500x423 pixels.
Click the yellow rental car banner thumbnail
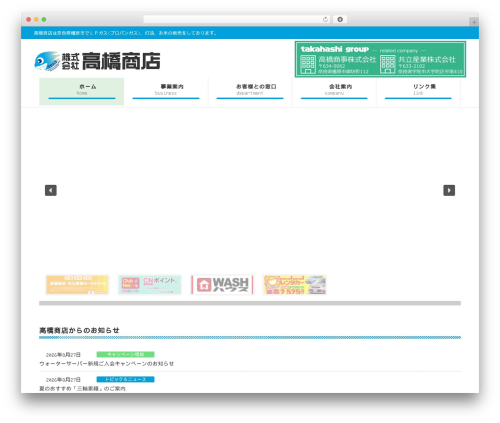click(294, 285)
